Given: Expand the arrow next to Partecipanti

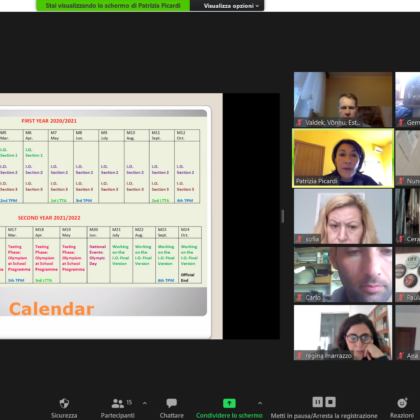Looking at the screenshot, I should [145, 403].
